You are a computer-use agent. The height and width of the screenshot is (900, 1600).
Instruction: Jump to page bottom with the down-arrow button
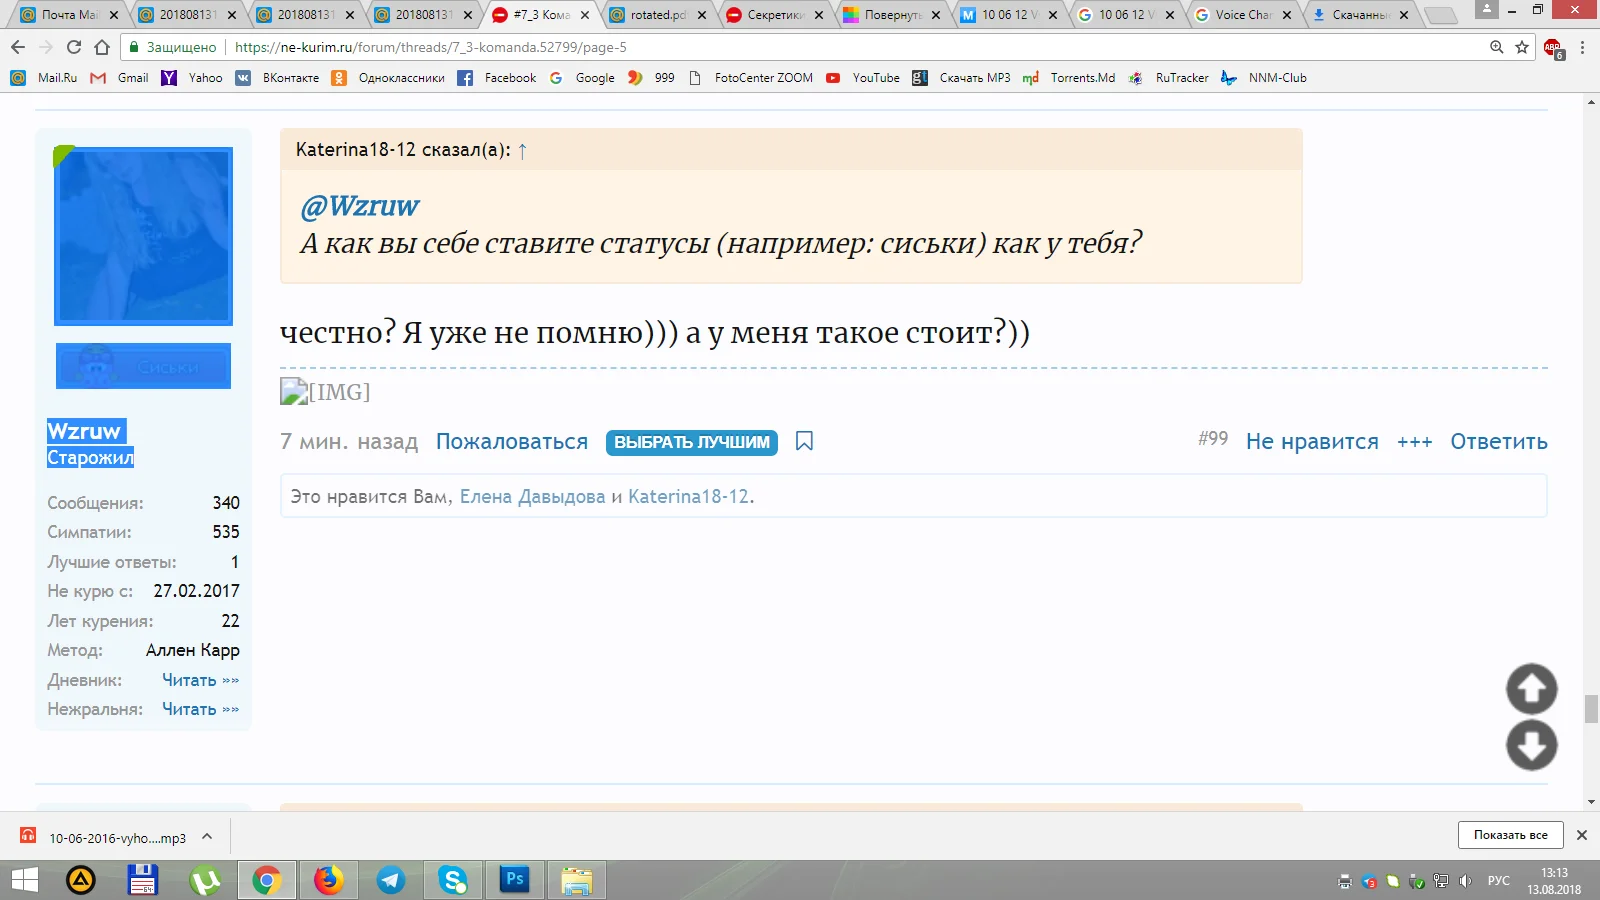coord(1531,745)
